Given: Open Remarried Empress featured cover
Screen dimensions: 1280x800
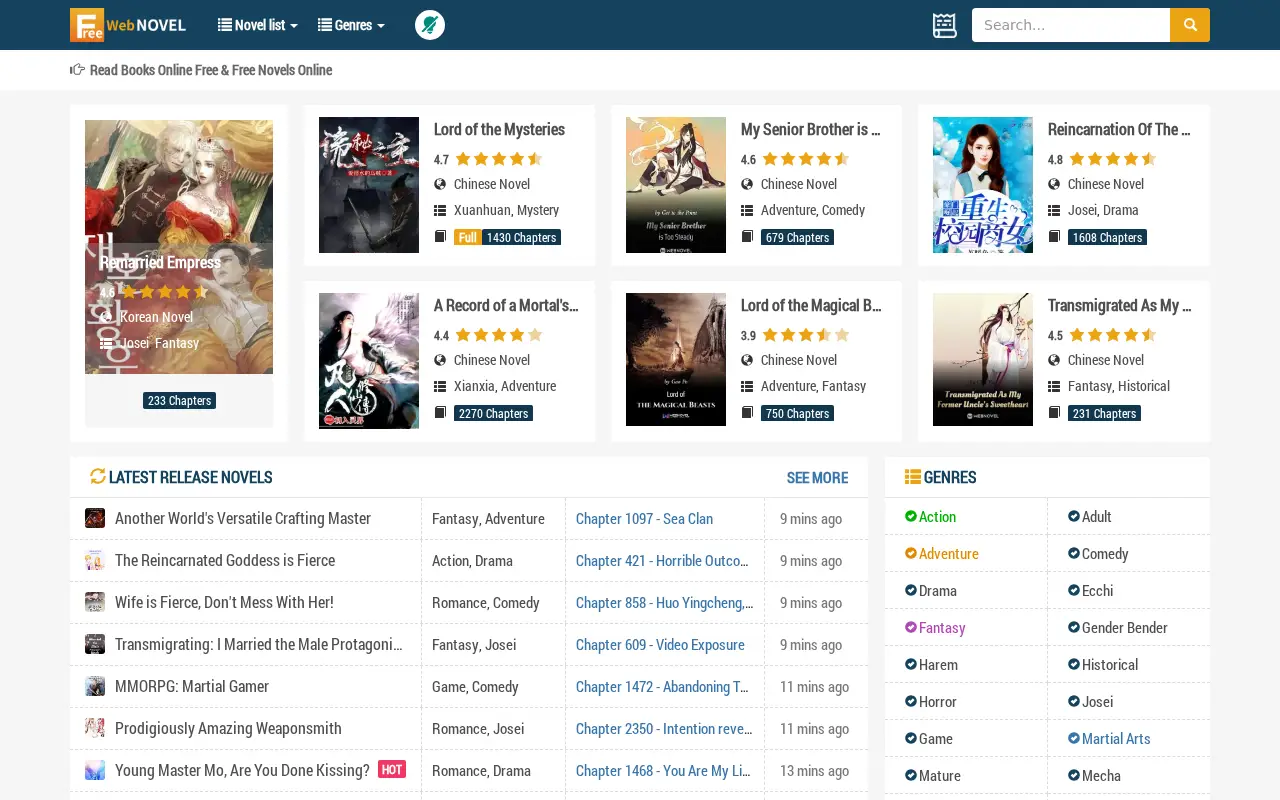Looking at the screenshot, I should (179, 247).
